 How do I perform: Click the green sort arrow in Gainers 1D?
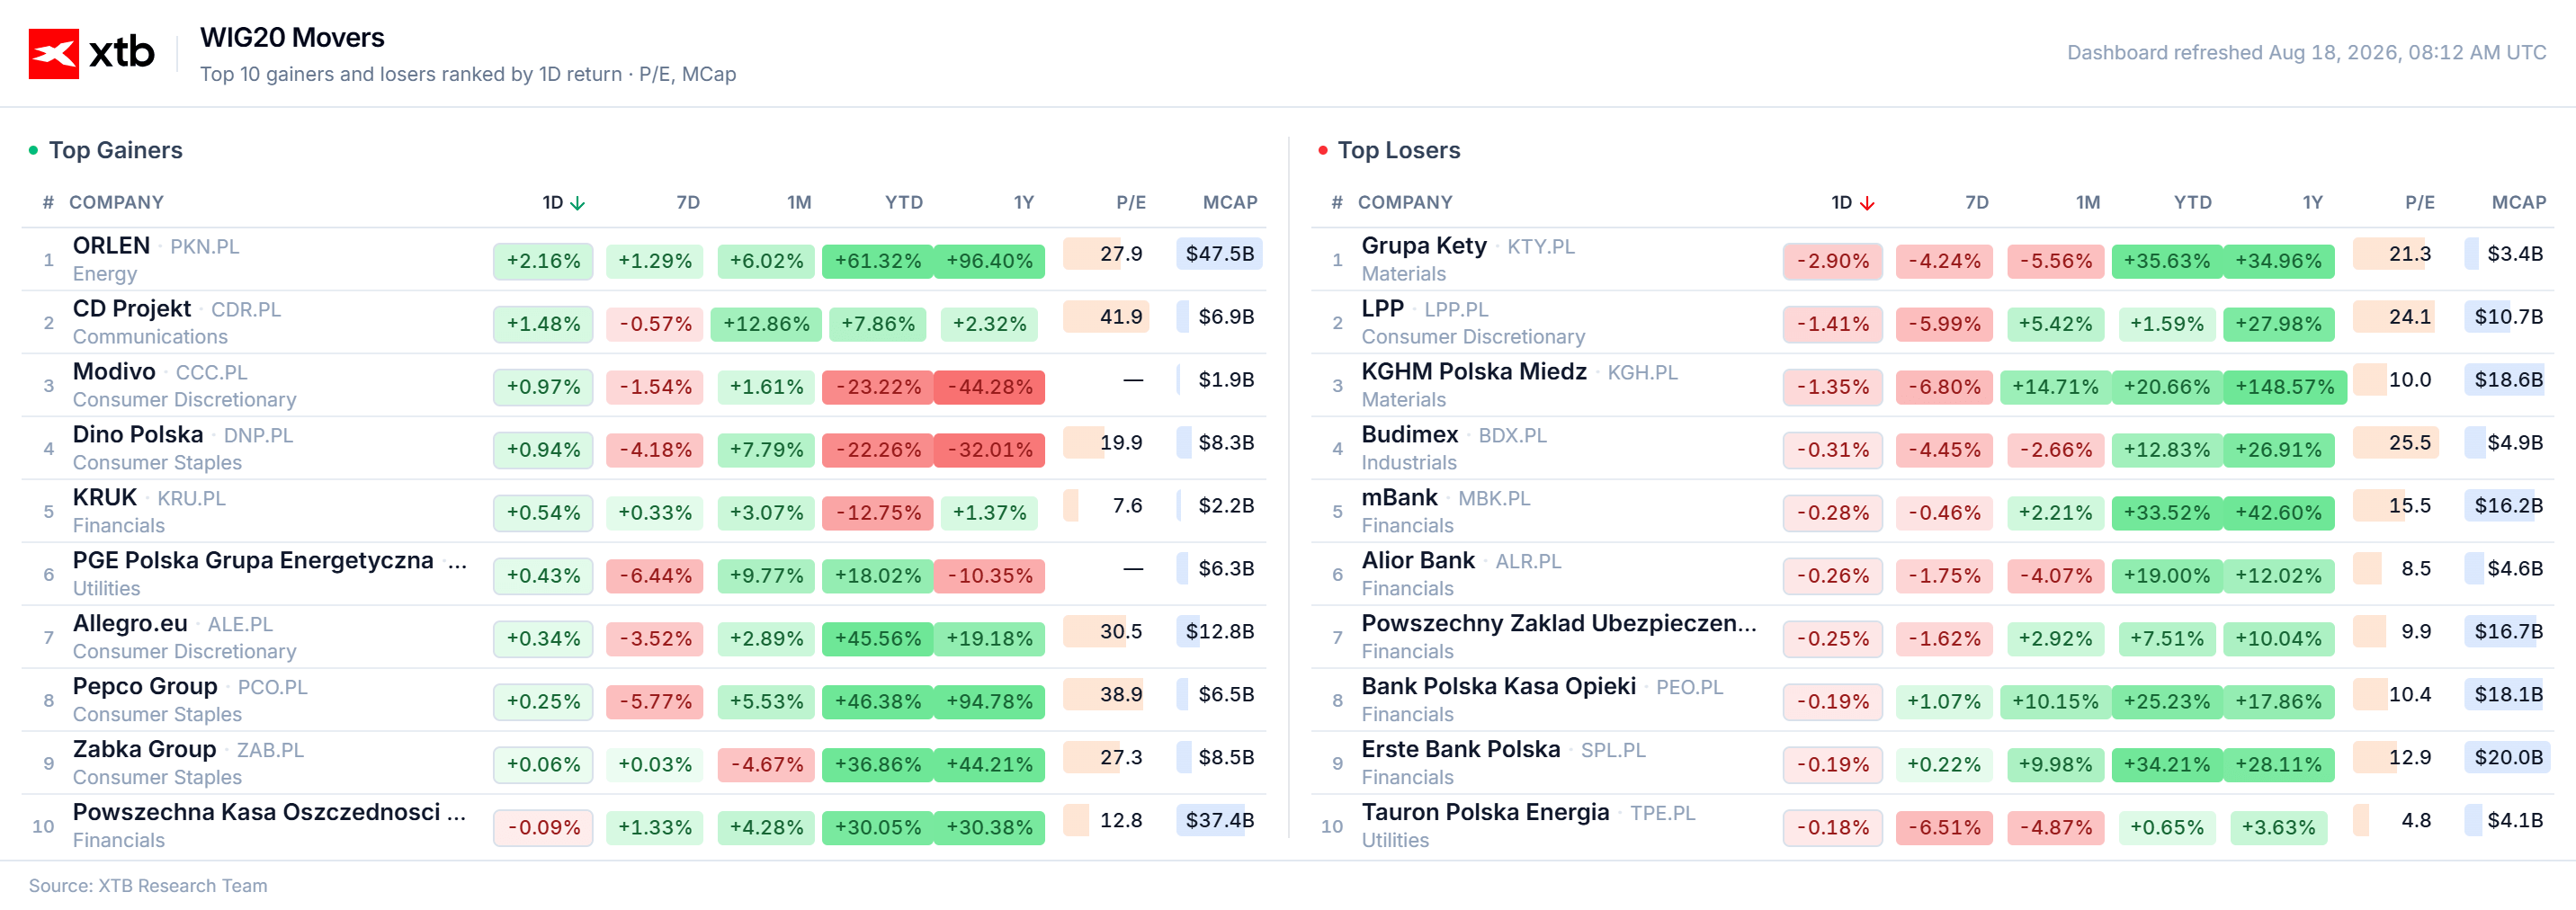click(x=577, y=203)
